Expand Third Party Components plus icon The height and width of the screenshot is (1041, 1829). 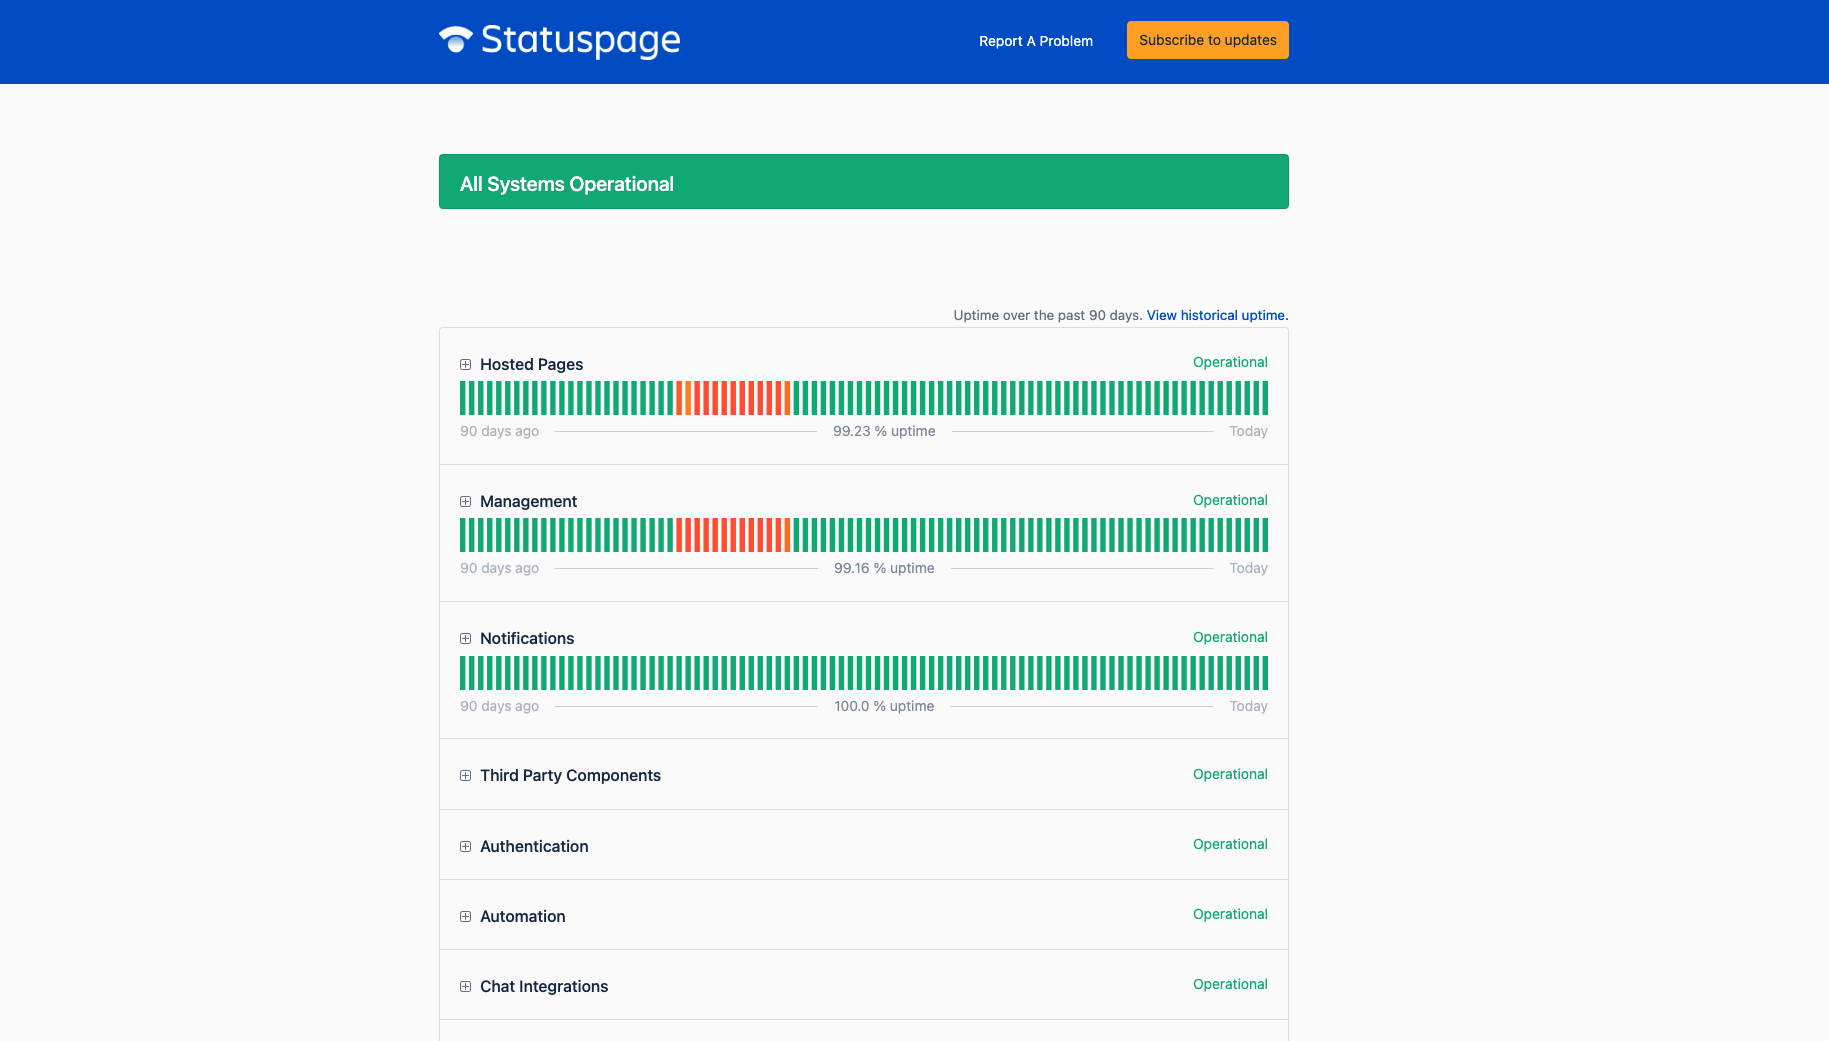465,776
